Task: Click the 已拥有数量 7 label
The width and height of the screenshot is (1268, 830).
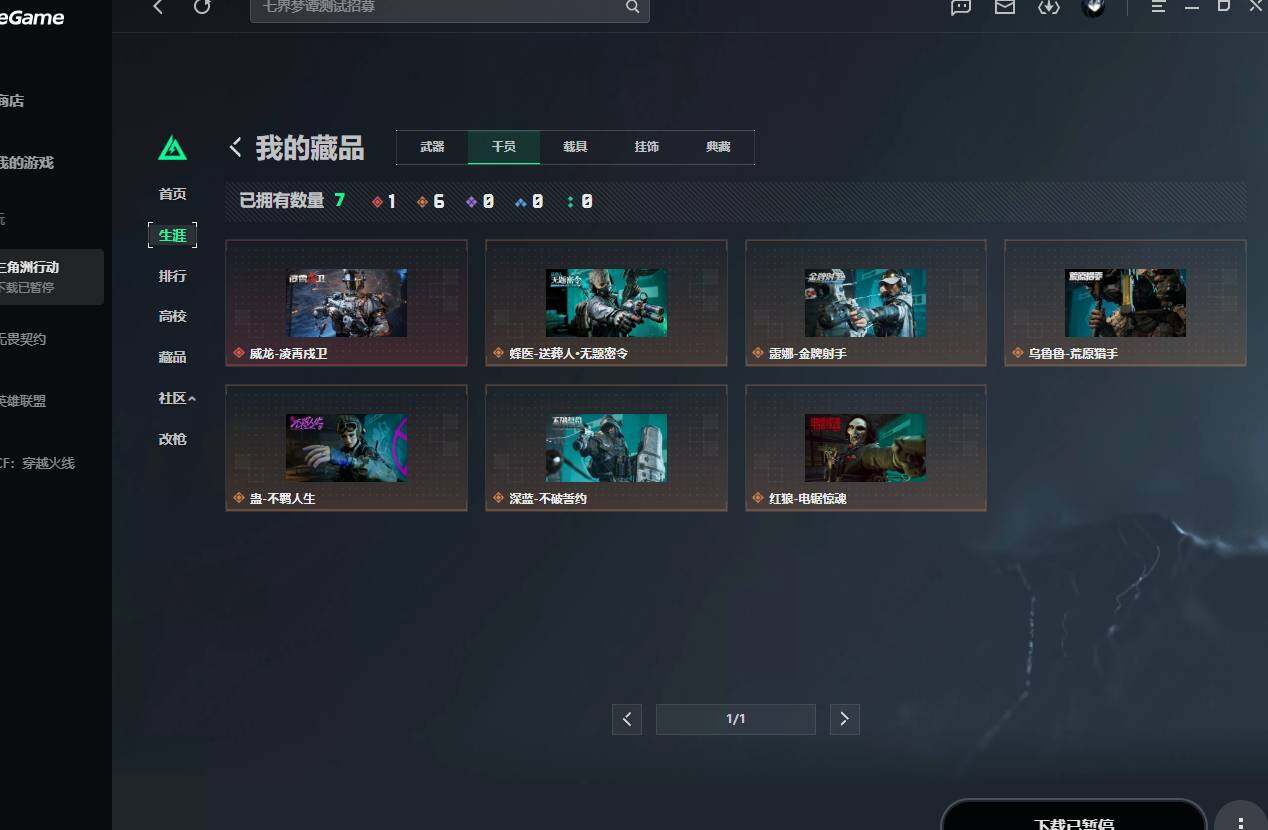Action: pyautogui.click(x=292, y=201)
